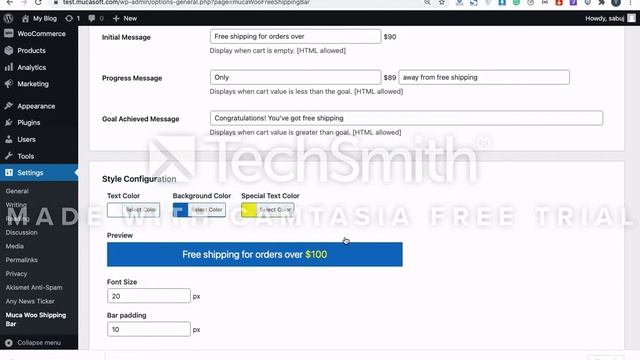Focus the Font Size field

tap(149, 296)
